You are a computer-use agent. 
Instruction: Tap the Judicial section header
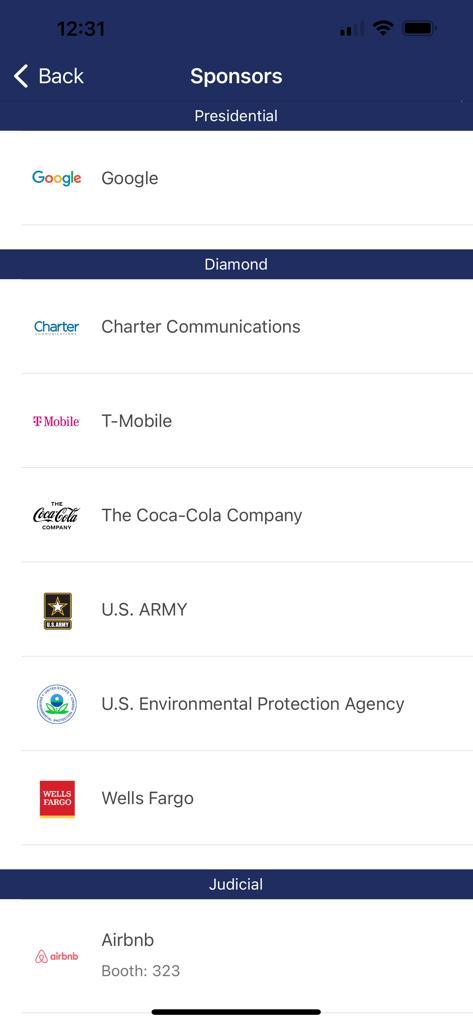(236, 884)
